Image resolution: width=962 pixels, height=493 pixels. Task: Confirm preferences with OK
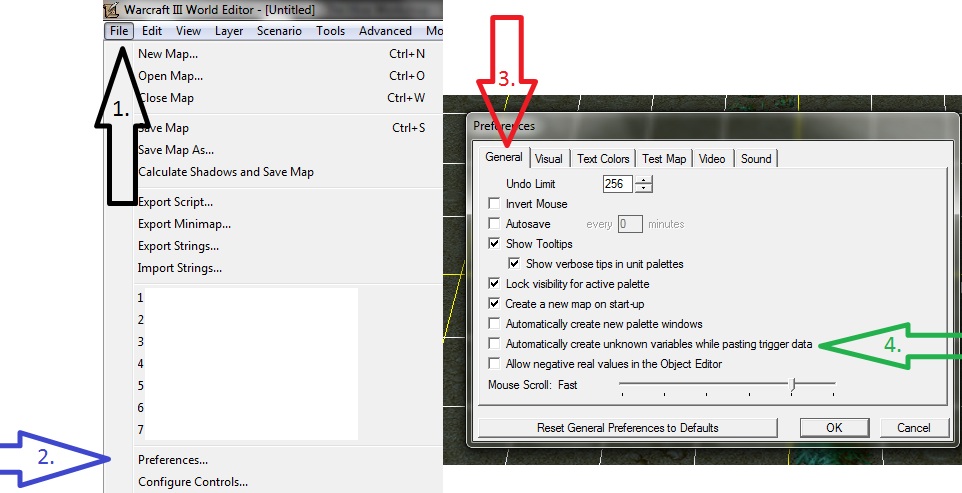(834, 428)
